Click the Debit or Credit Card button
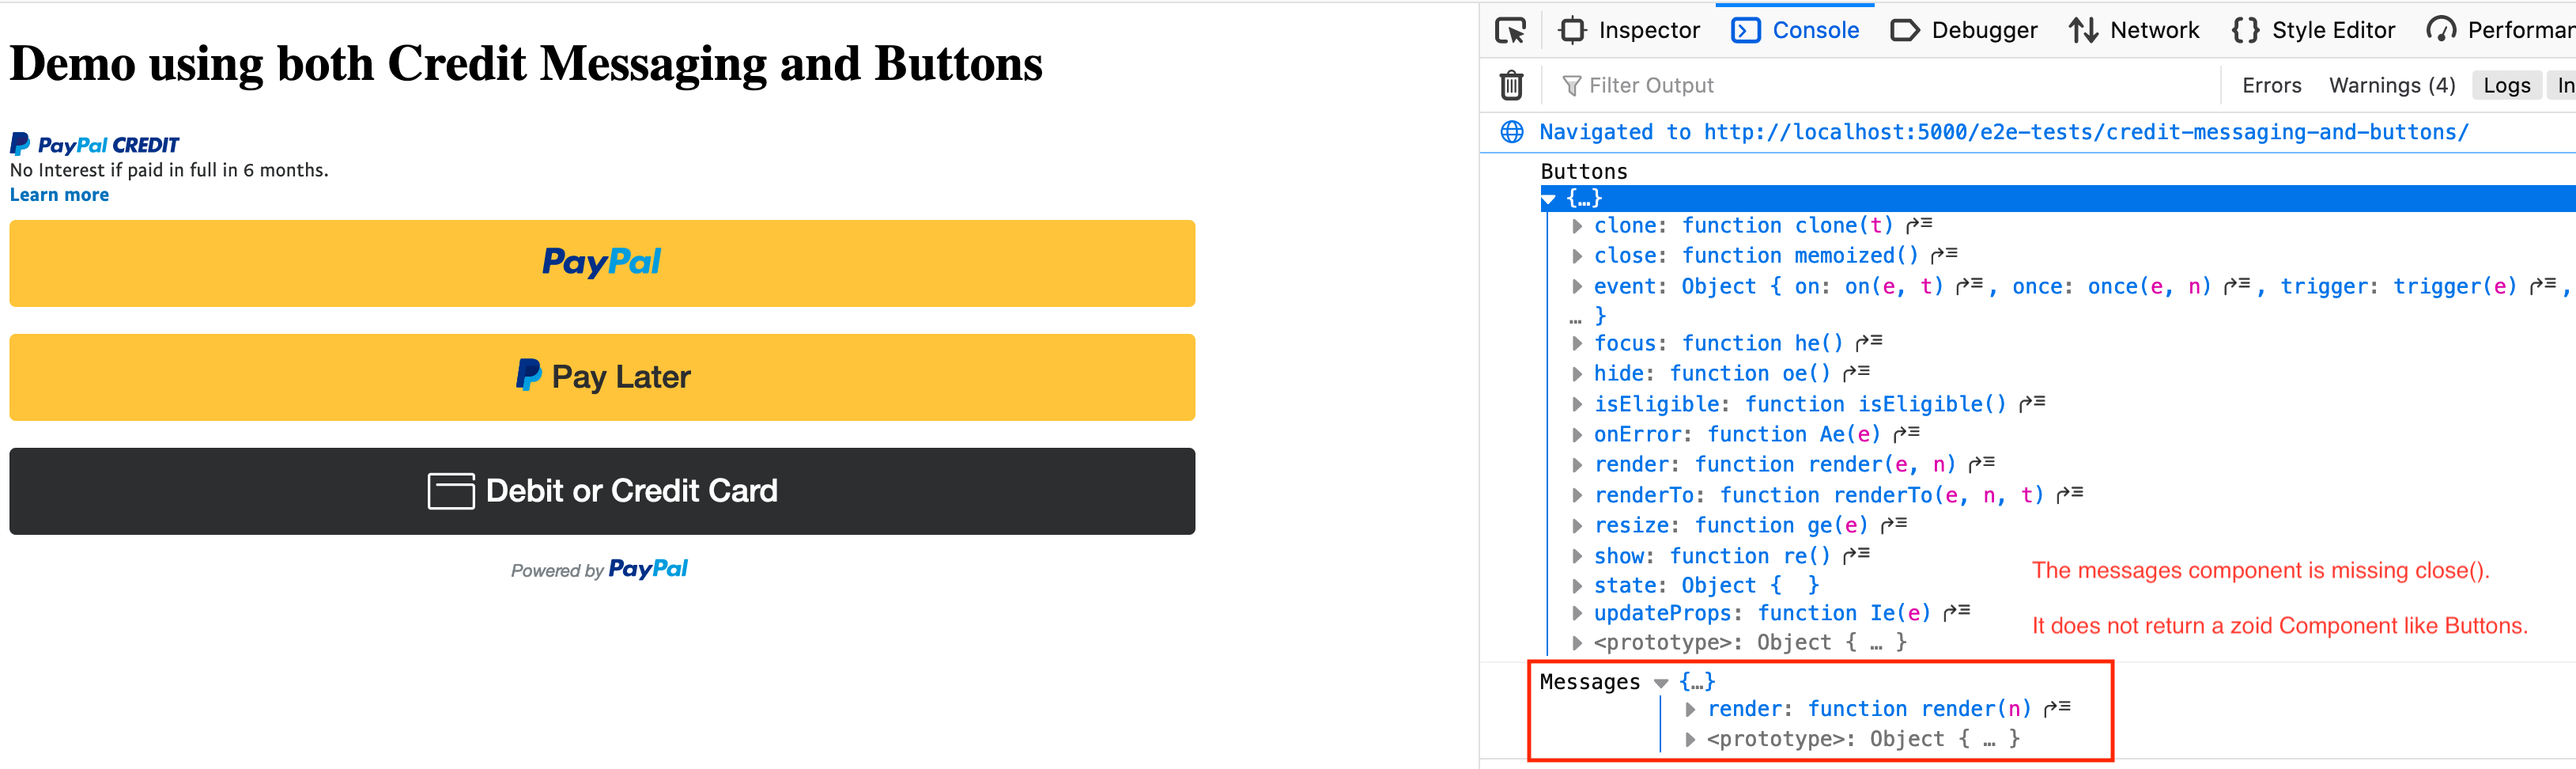 coord(602,491)
